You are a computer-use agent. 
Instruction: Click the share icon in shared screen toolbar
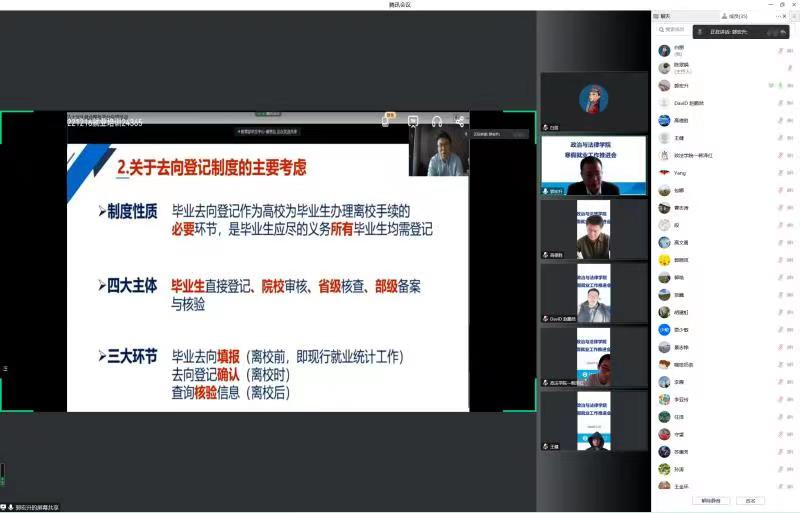(460, 121)
